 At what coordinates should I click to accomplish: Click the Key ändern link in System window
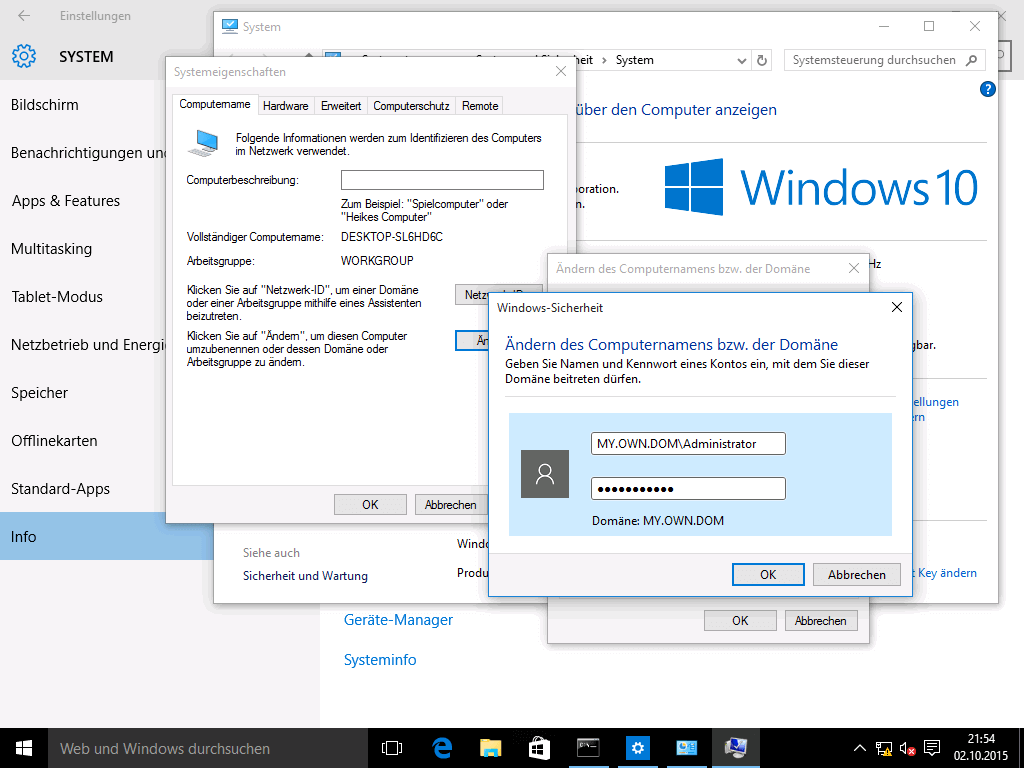point(947,573)
